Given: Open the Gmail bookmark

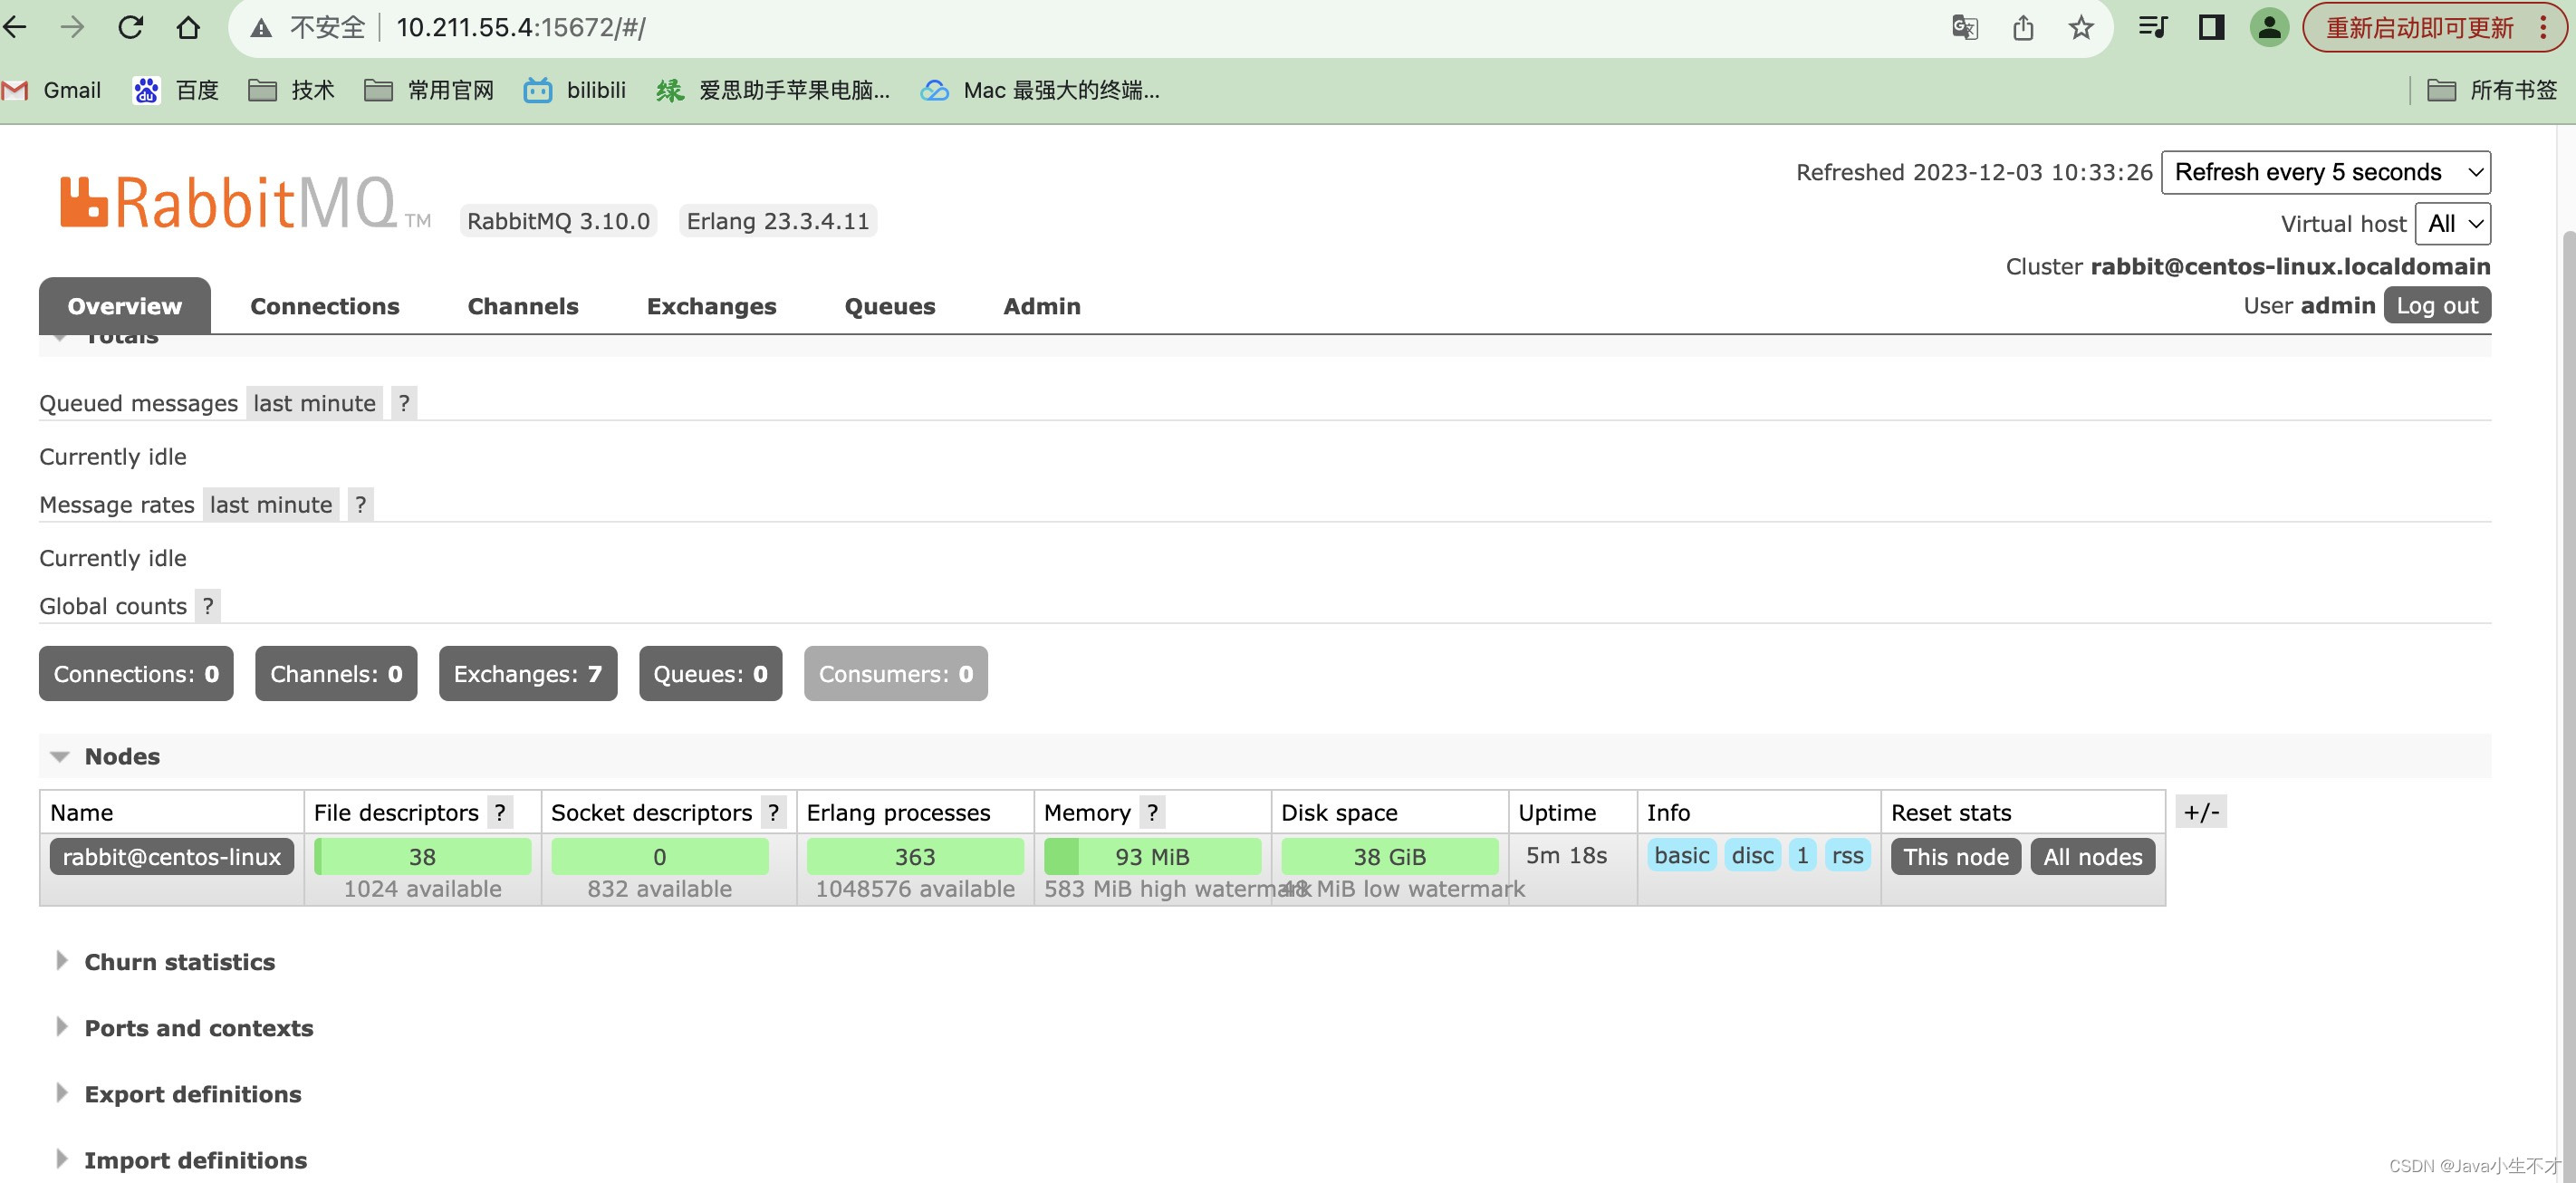Looking at the screenshot, I should click(51, 90).
